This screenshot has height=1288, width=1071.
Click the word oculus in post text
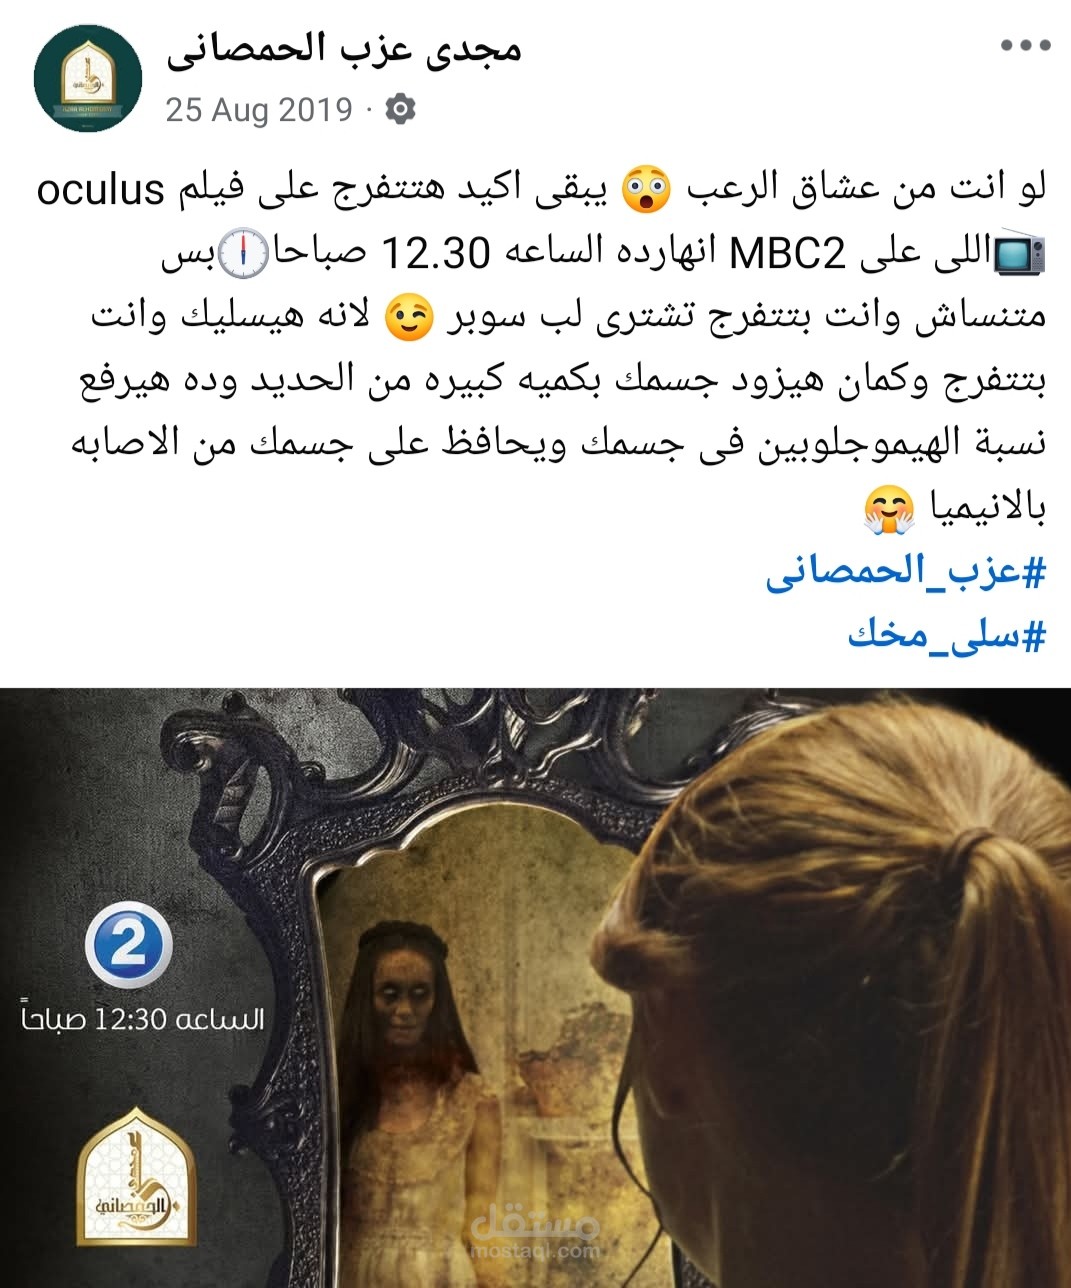tap(100, 191)
